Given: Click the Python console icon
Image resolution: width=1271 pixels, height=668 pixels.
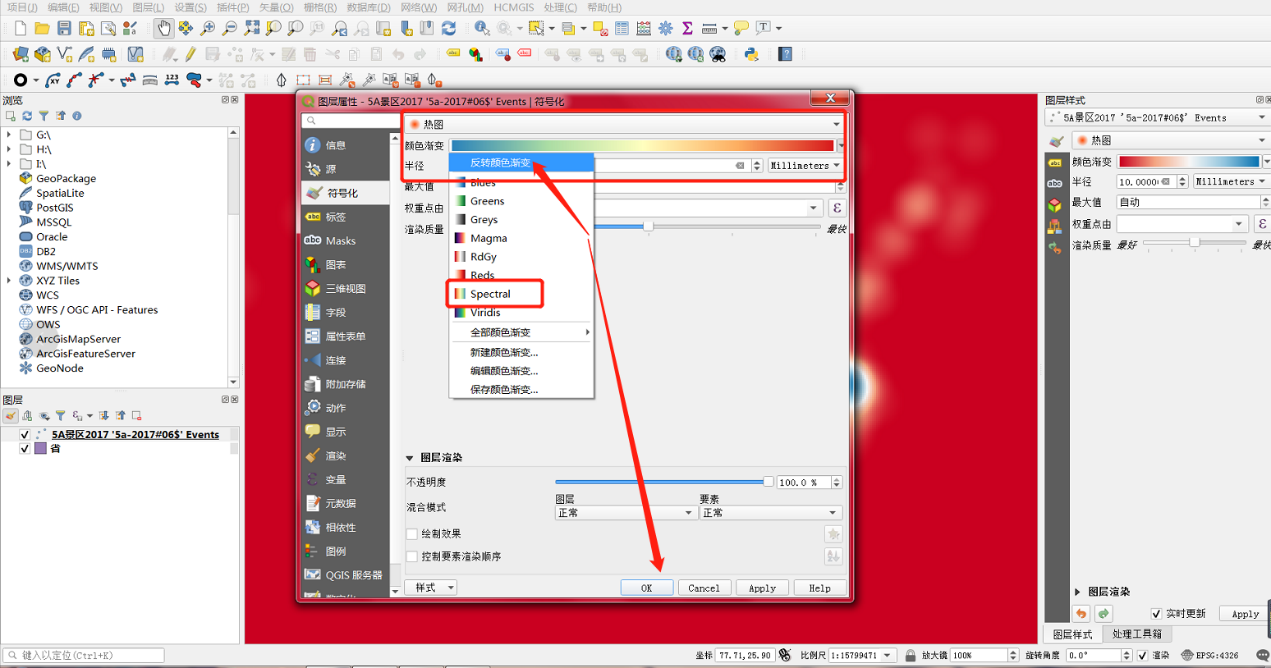Looking at the screenshot, I should coord(750,54).
